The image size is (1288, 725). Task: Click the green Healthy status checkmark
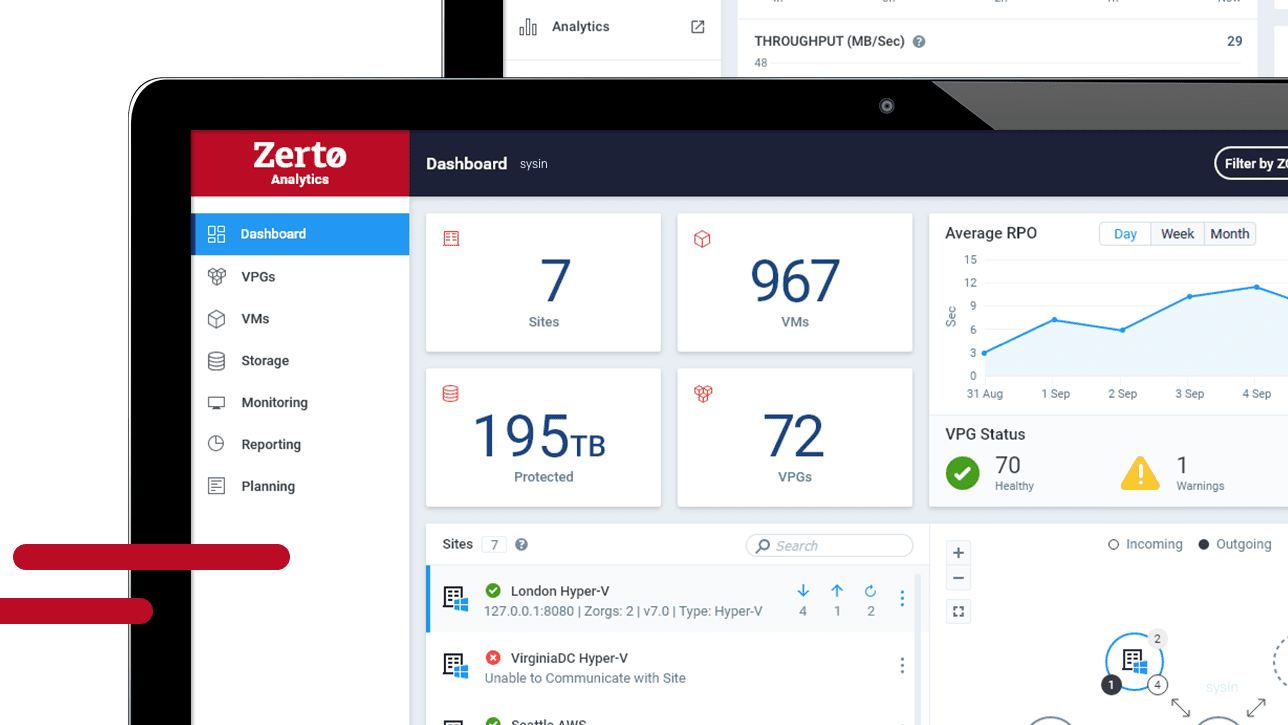[963, 473]
